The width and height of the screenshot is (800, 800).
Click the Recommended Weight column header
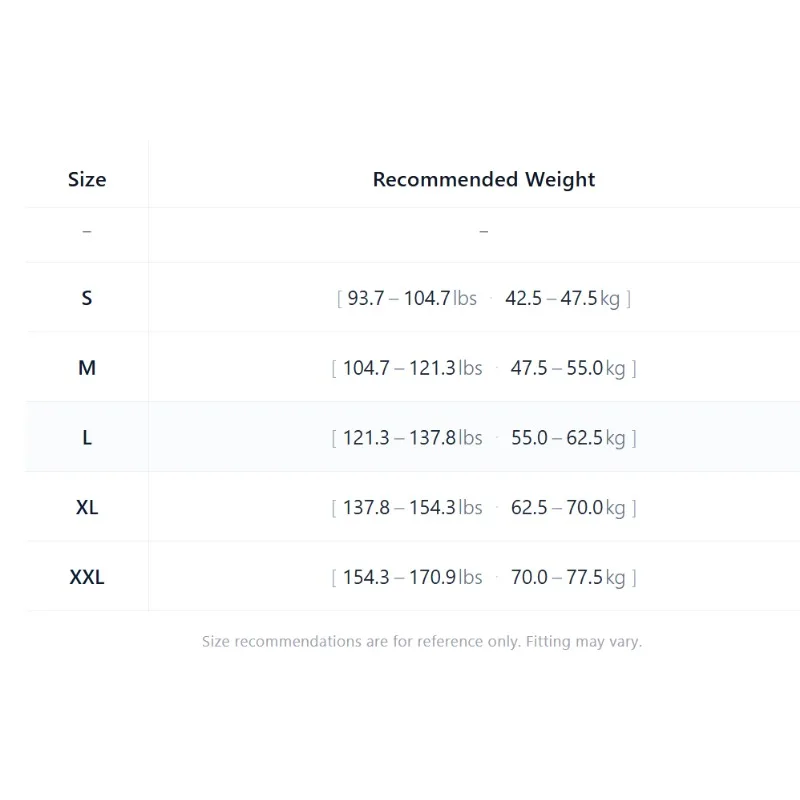tap(484, 179)
